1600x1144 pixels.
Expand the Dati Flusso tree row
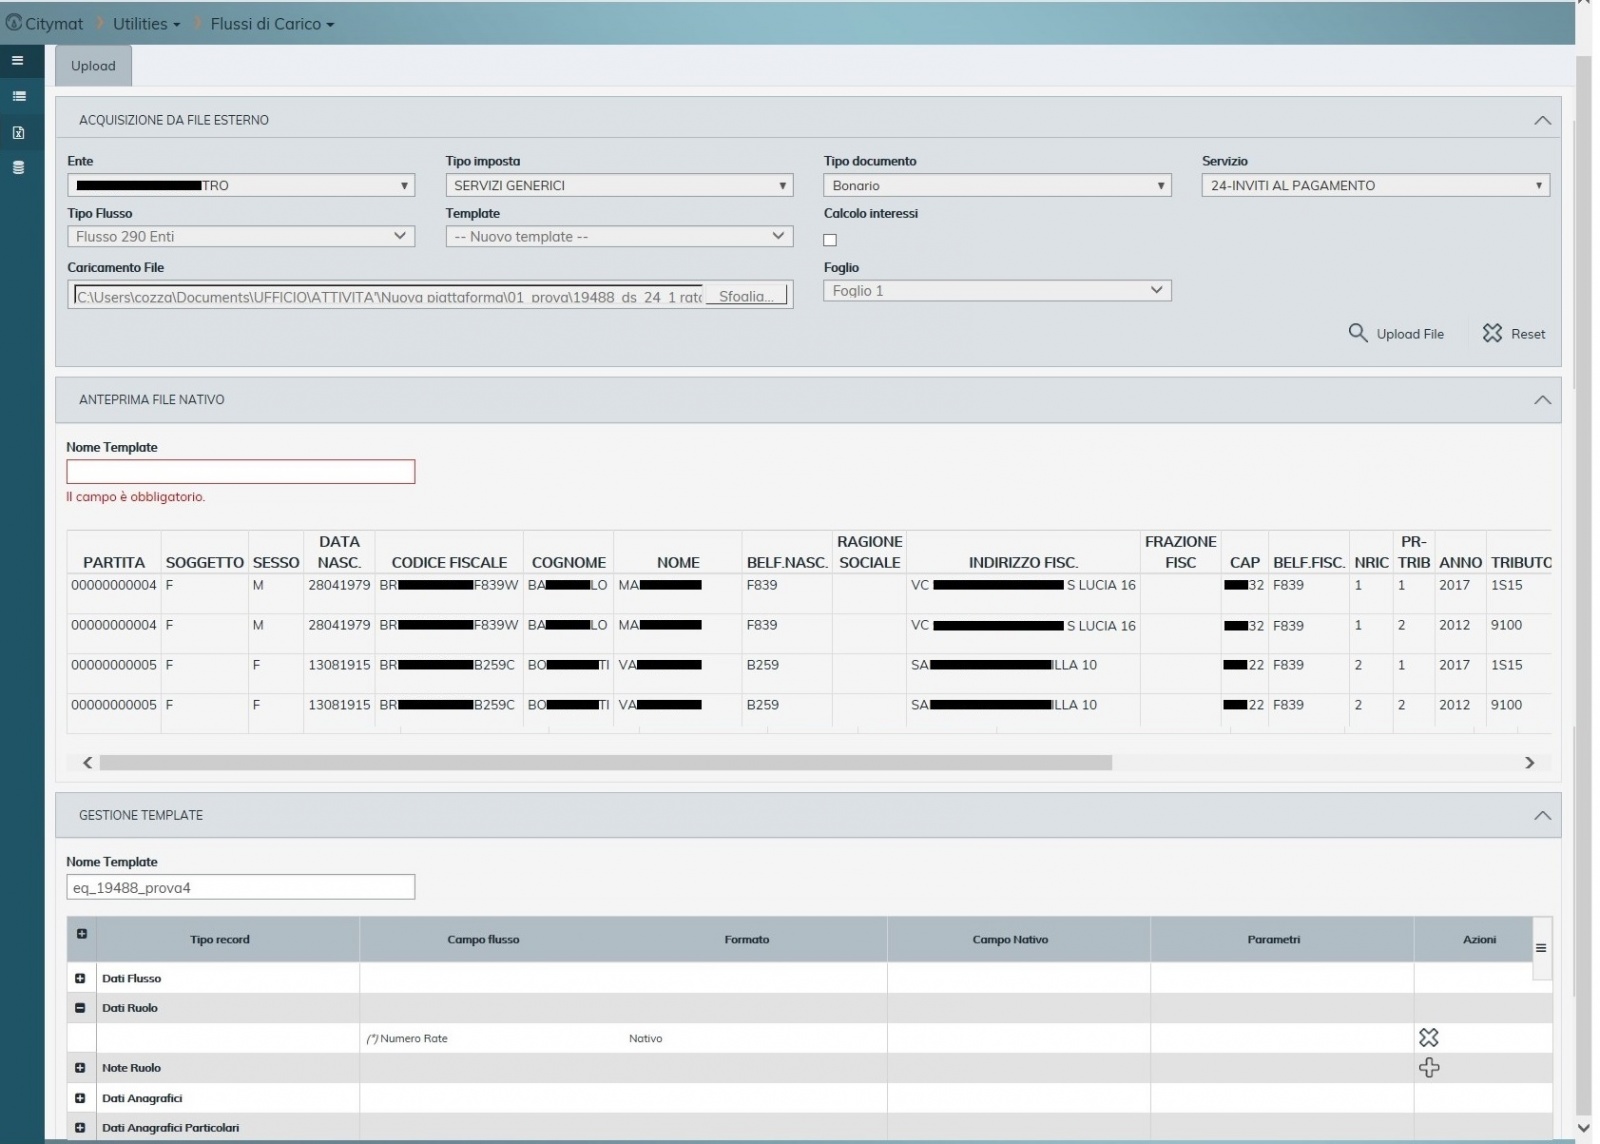pyautogui.click(x=80, y=979)
